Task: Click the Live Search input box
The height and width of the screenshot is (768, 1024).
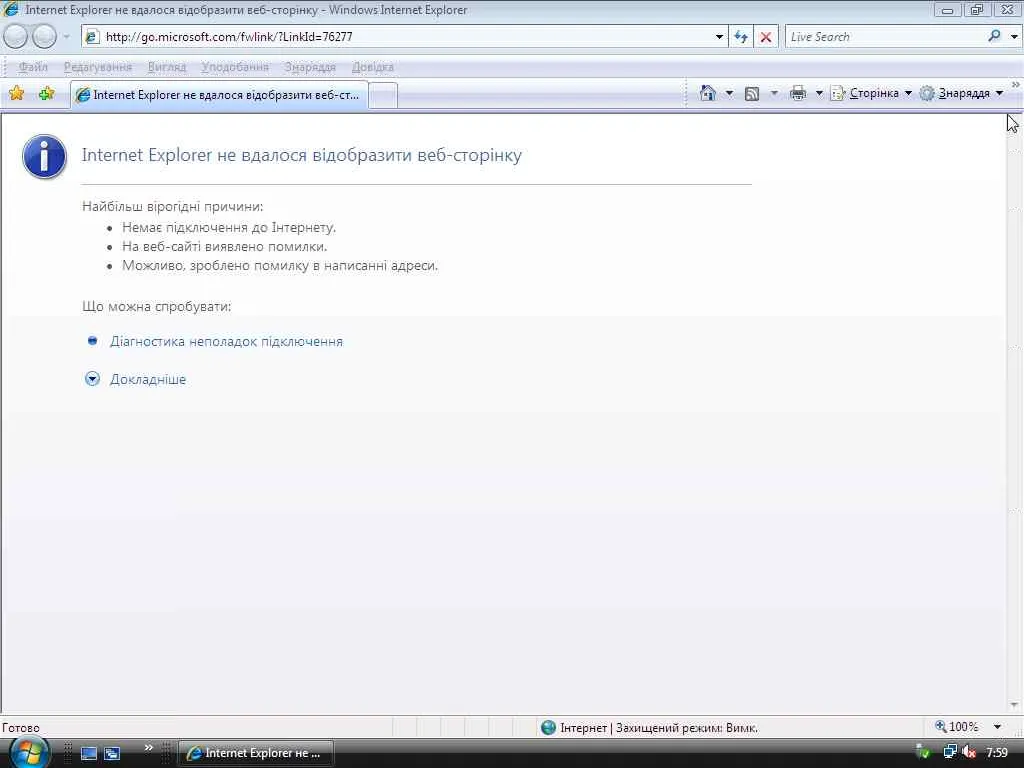Action: [885, 37]
